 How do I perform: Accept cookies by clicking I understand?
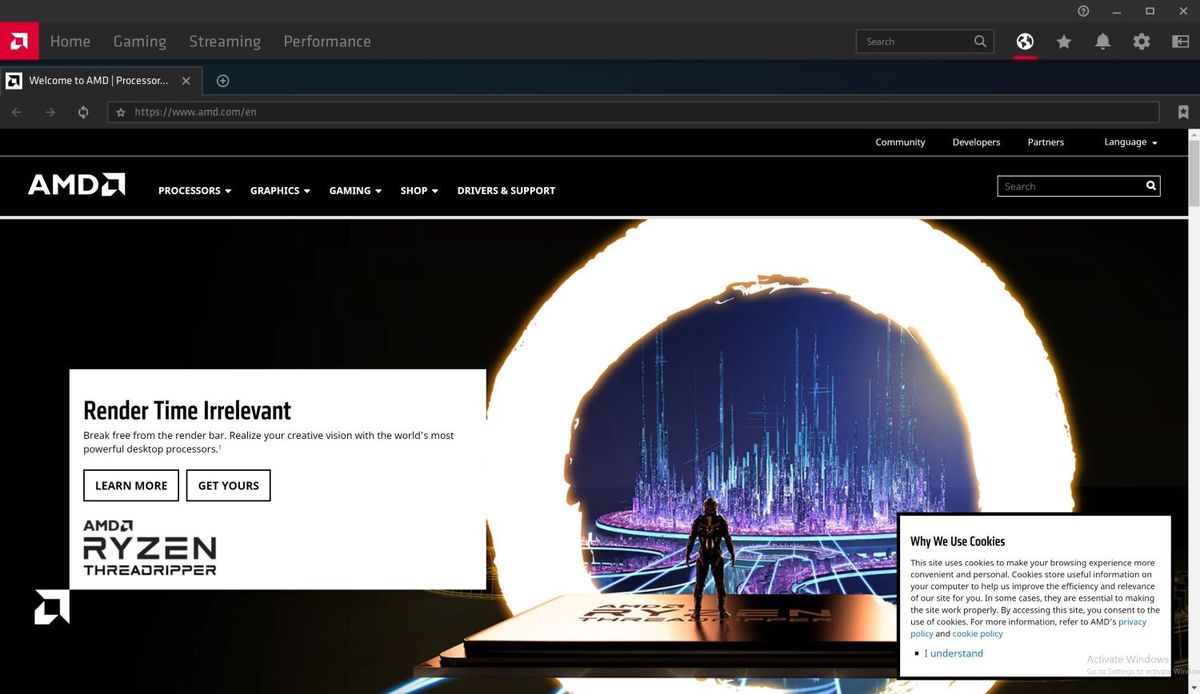pos(953,652)
